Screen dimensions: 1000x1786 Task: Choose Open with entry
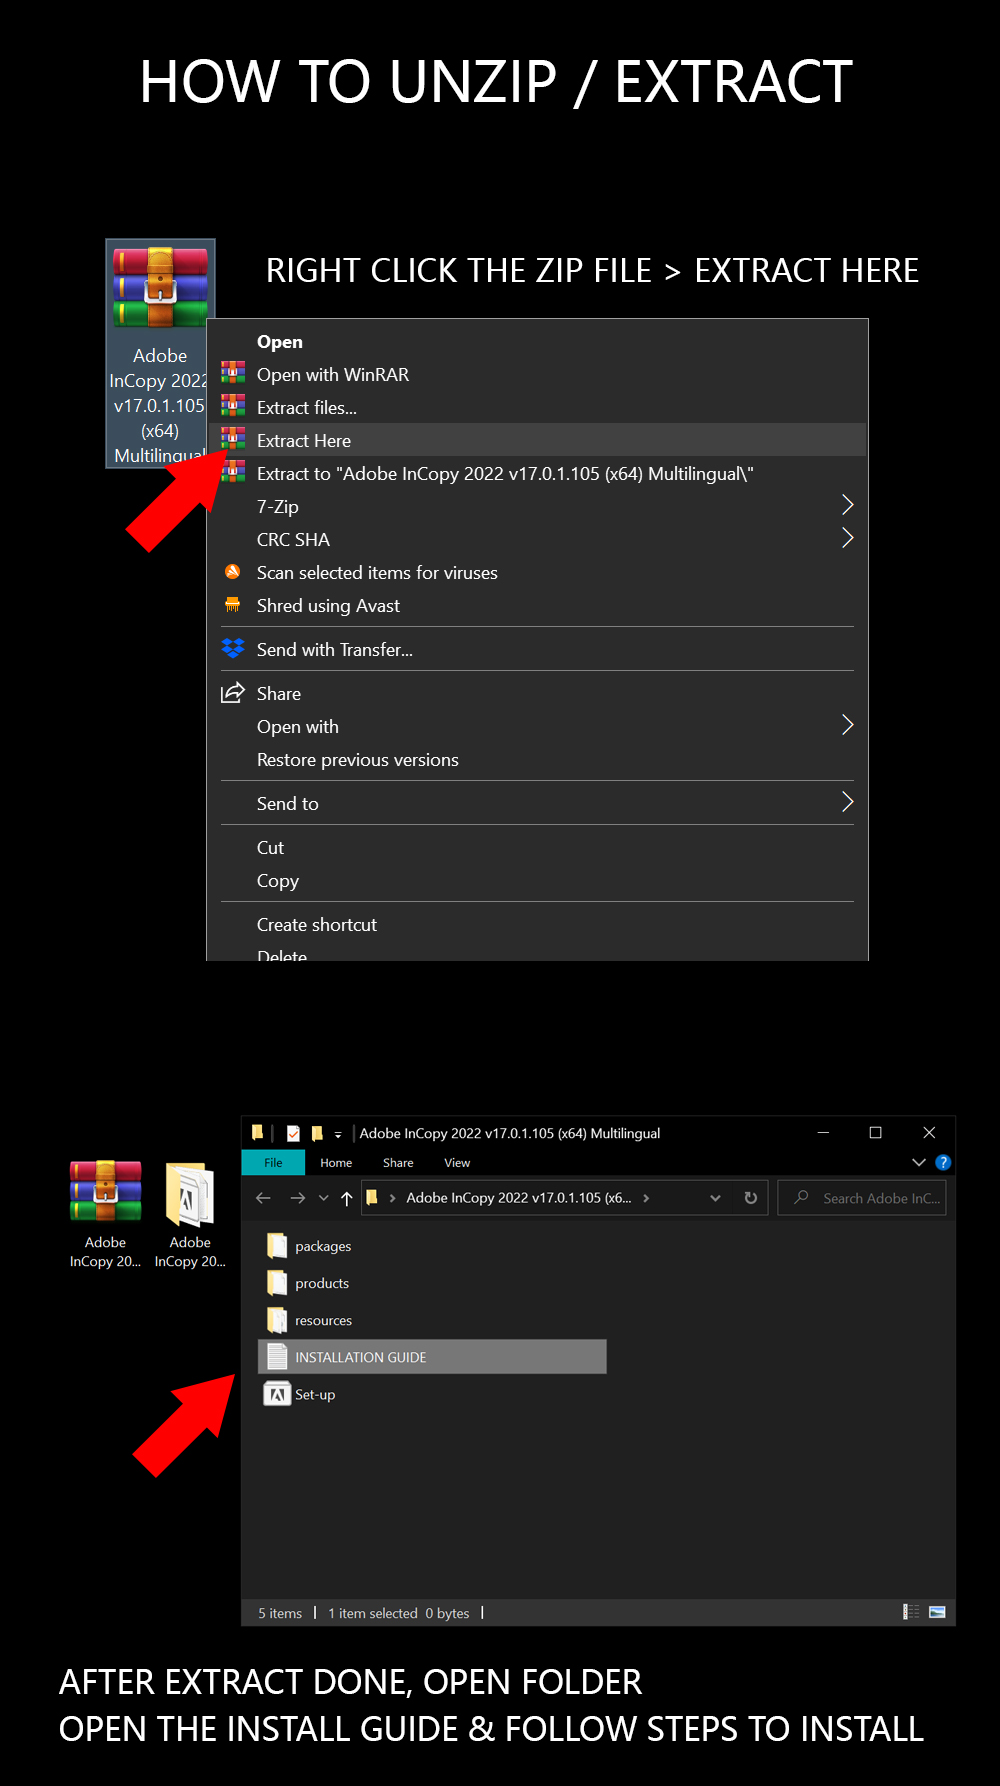point(298,727)
